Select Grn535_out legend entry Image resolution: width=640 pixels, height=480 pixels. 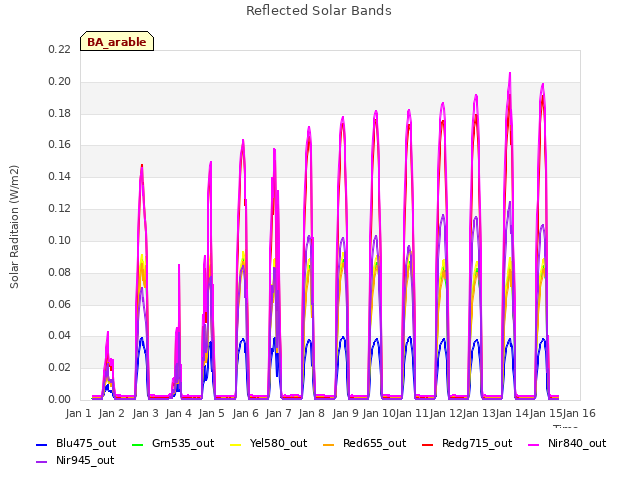pos(173,443)
